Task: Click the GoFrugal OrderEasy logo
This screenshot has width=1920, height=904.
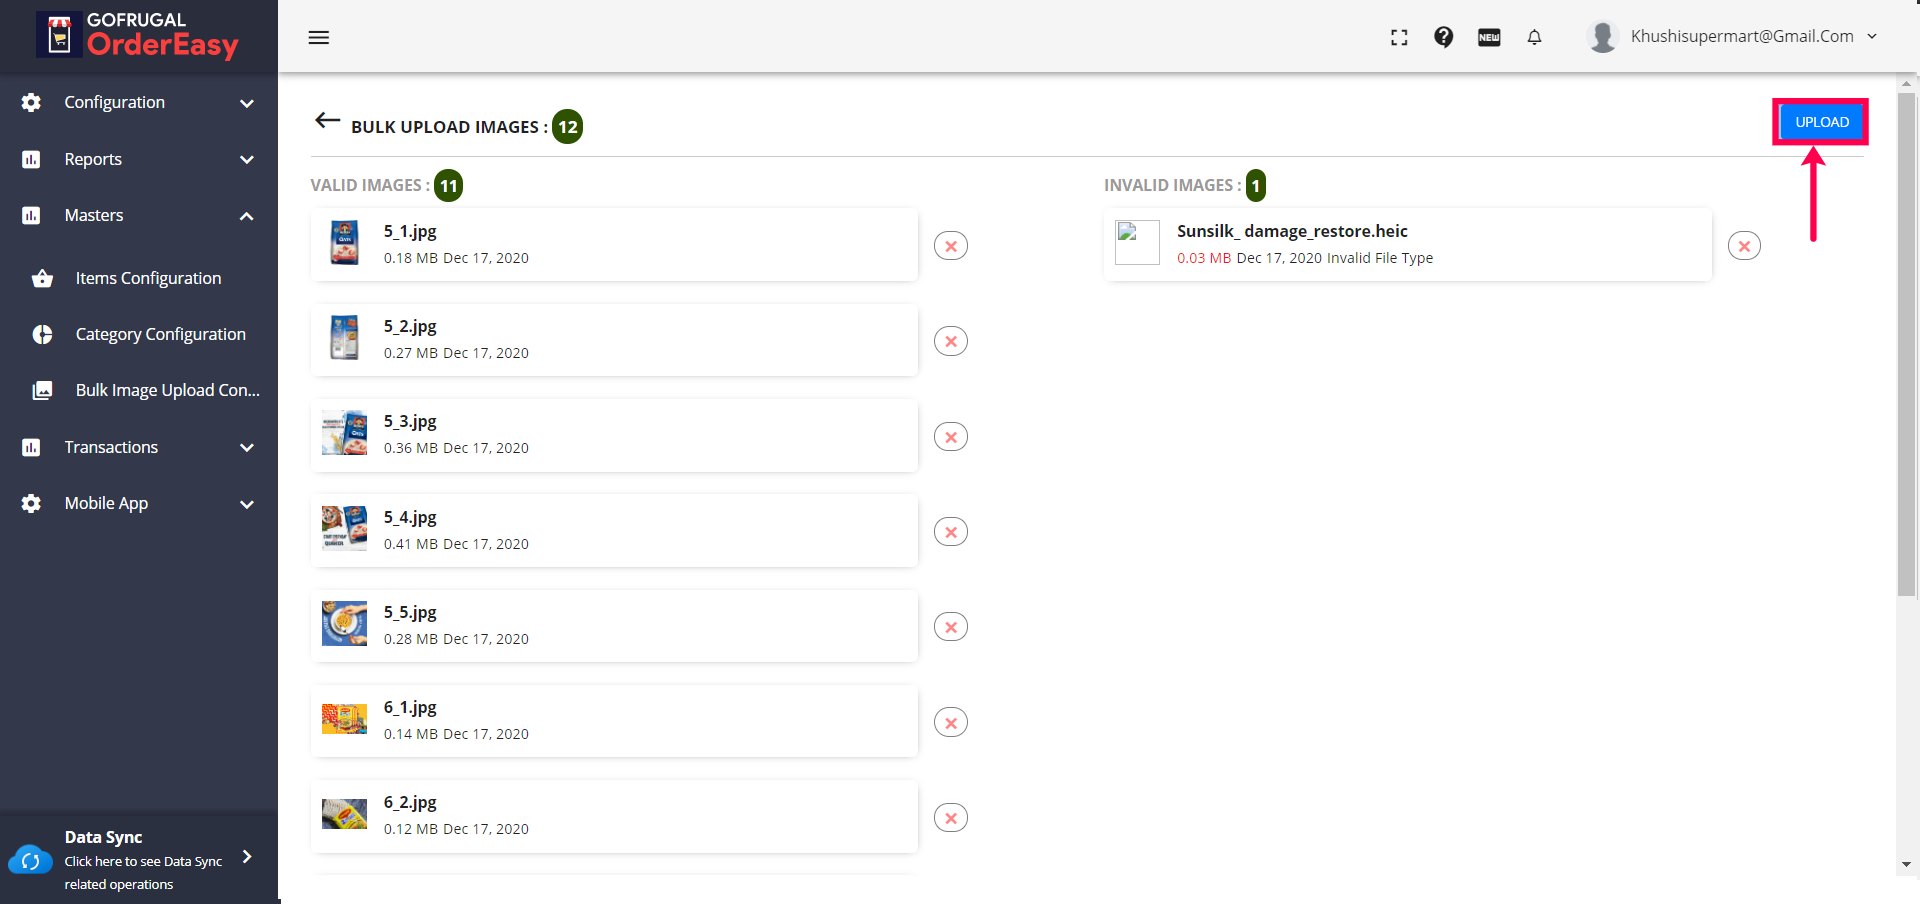Action: (138, 35)
